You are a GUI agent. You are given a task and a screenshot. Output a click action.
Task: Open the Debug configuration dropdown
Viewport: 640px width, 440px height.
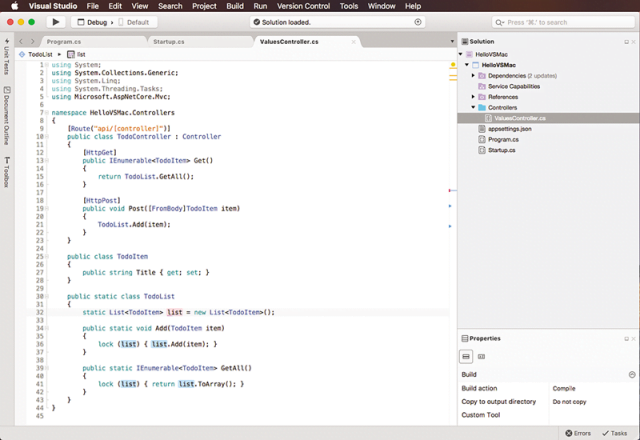pyautogui.click(x=98, y=21)
